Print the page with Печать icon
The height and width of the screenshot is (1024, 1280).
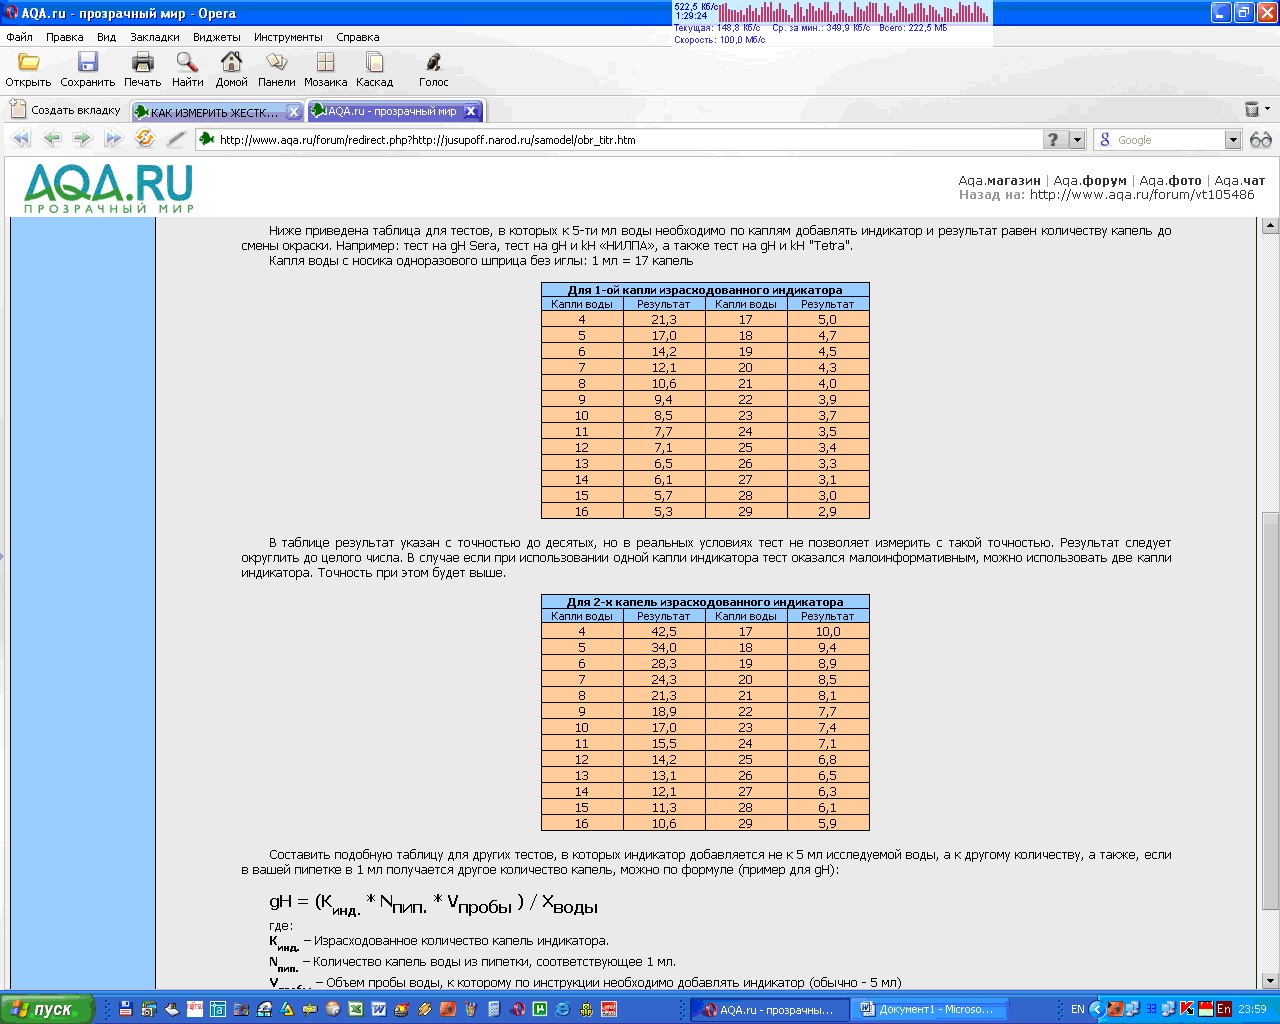click(x=143, y=63)
